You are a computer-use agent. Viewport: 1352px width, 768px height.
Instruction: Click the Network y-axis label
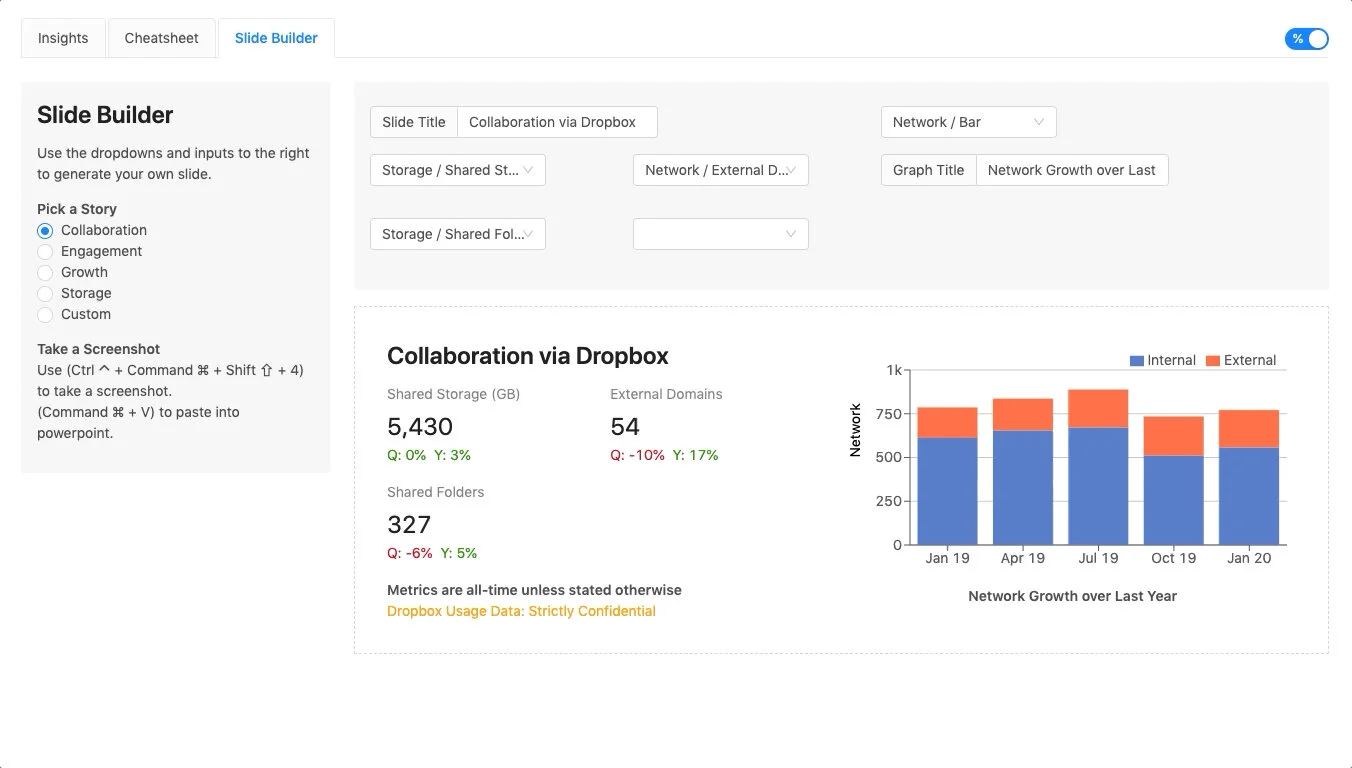(855, 430)
